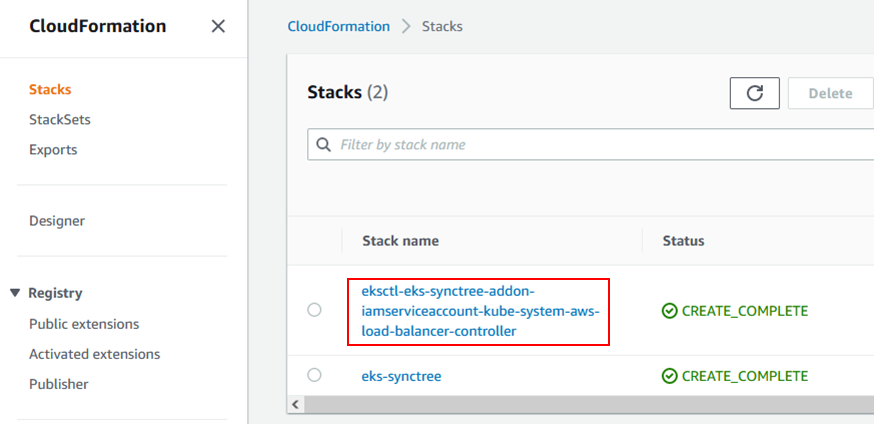Open StackSets in the sidebar

[x=60, y=119]
